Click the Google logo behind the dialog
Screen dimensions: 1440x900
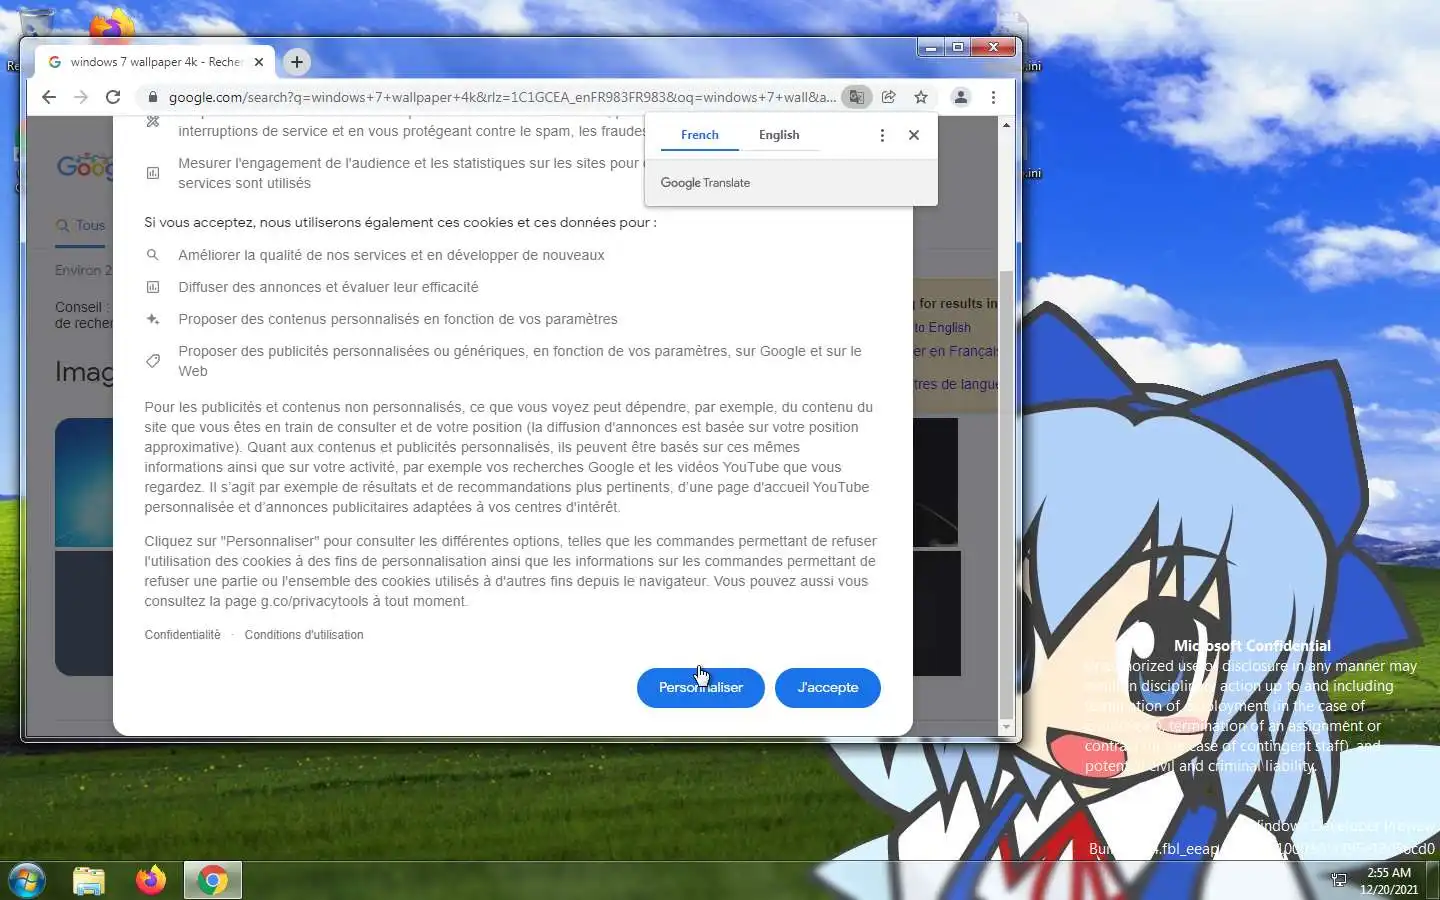84,166
